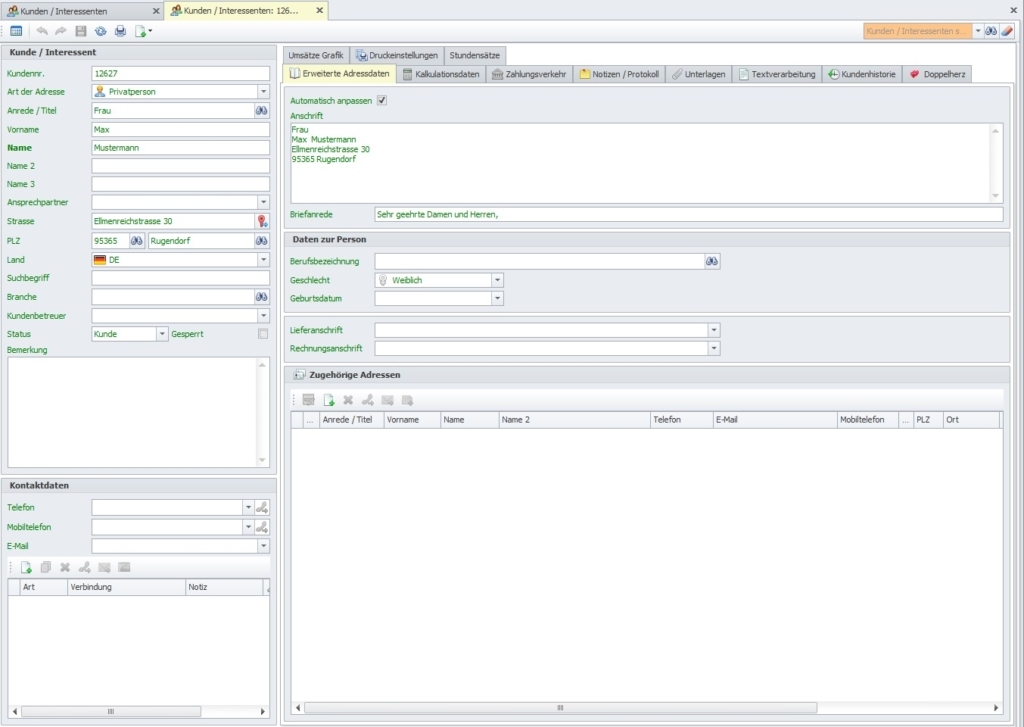Expand the Status dropdown showing Kunde

tap(162, 334)
